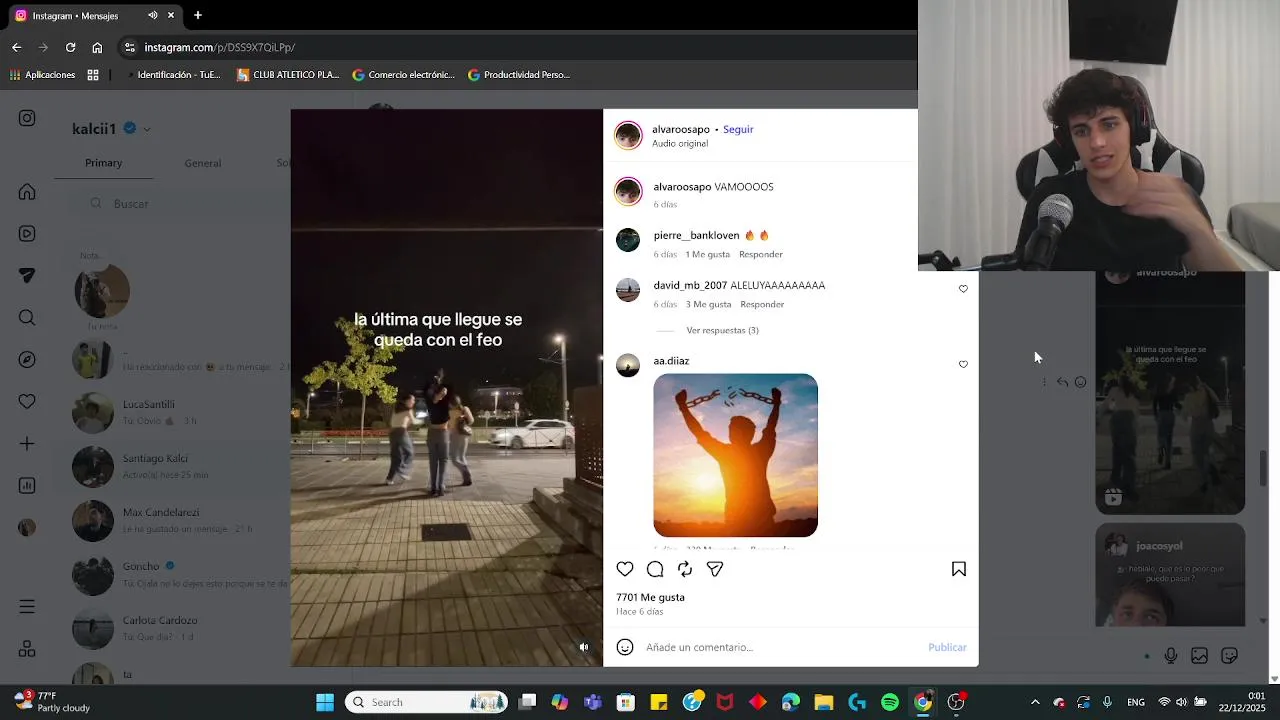1280x720 pixels.
Task: Open the Aplicaciones bookmarks shortcut
Action: click(42, 74)
